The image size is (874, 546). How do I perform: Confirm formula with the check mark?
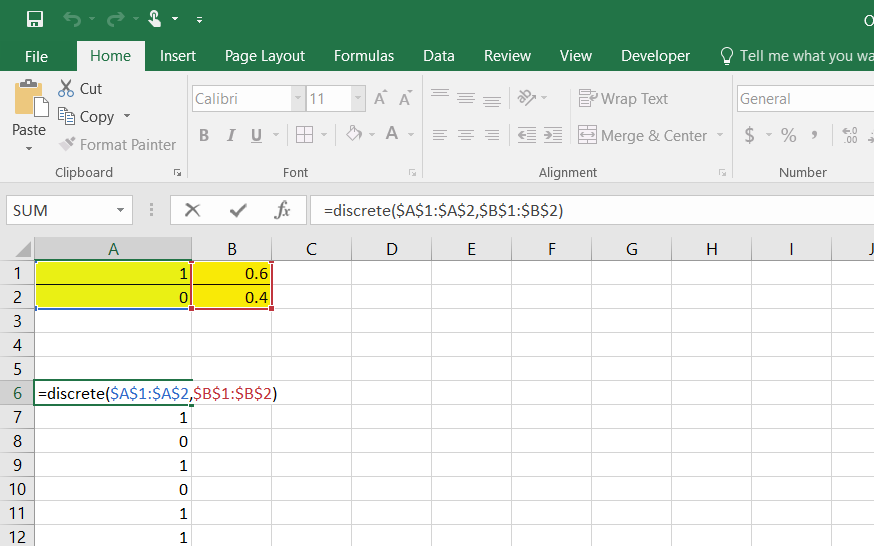tap(238, 210)
